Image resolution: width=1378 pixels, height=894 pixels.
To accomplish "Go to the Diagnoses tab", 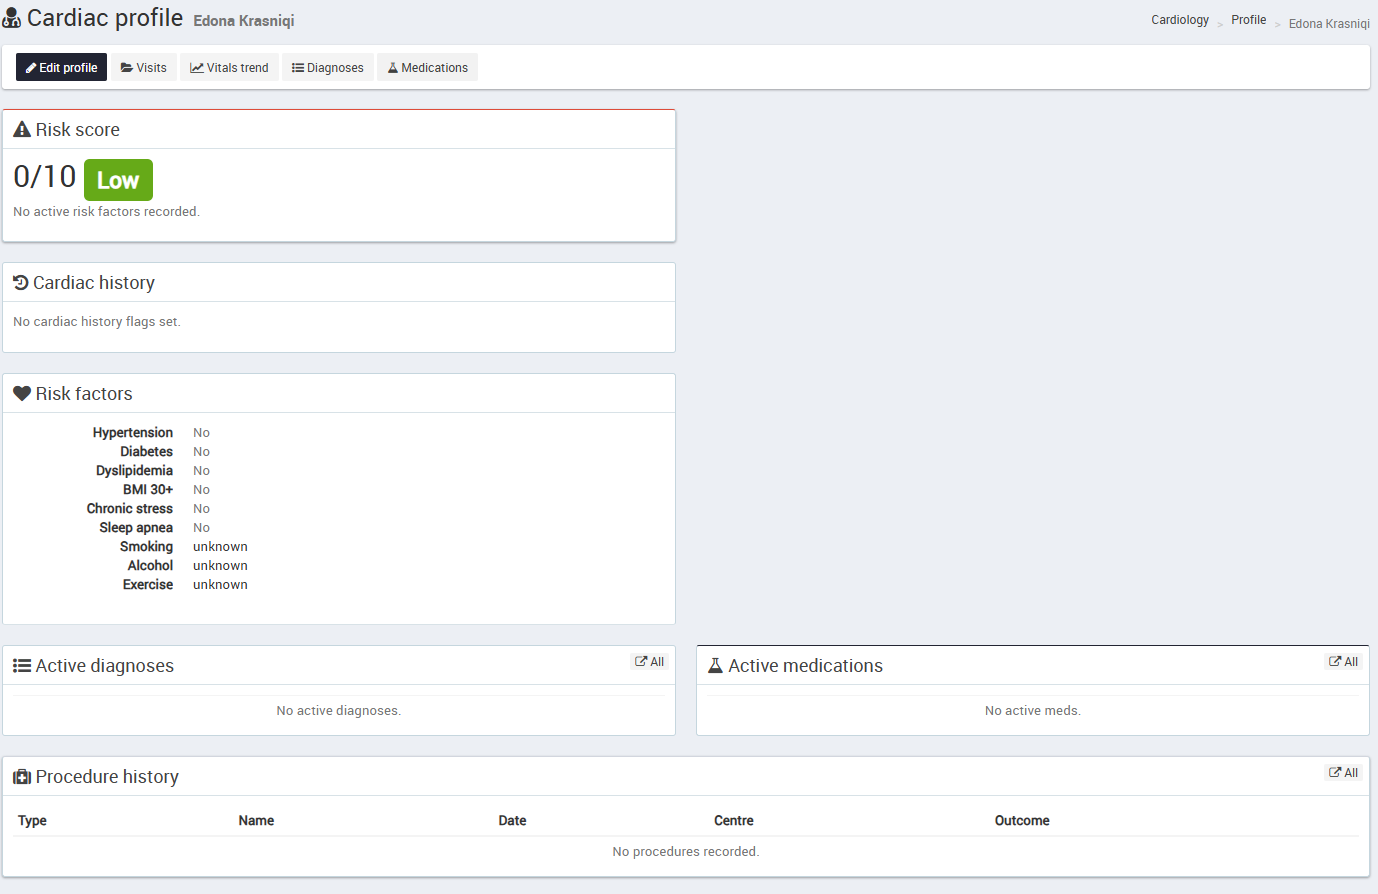I will (x=328, y=67).
